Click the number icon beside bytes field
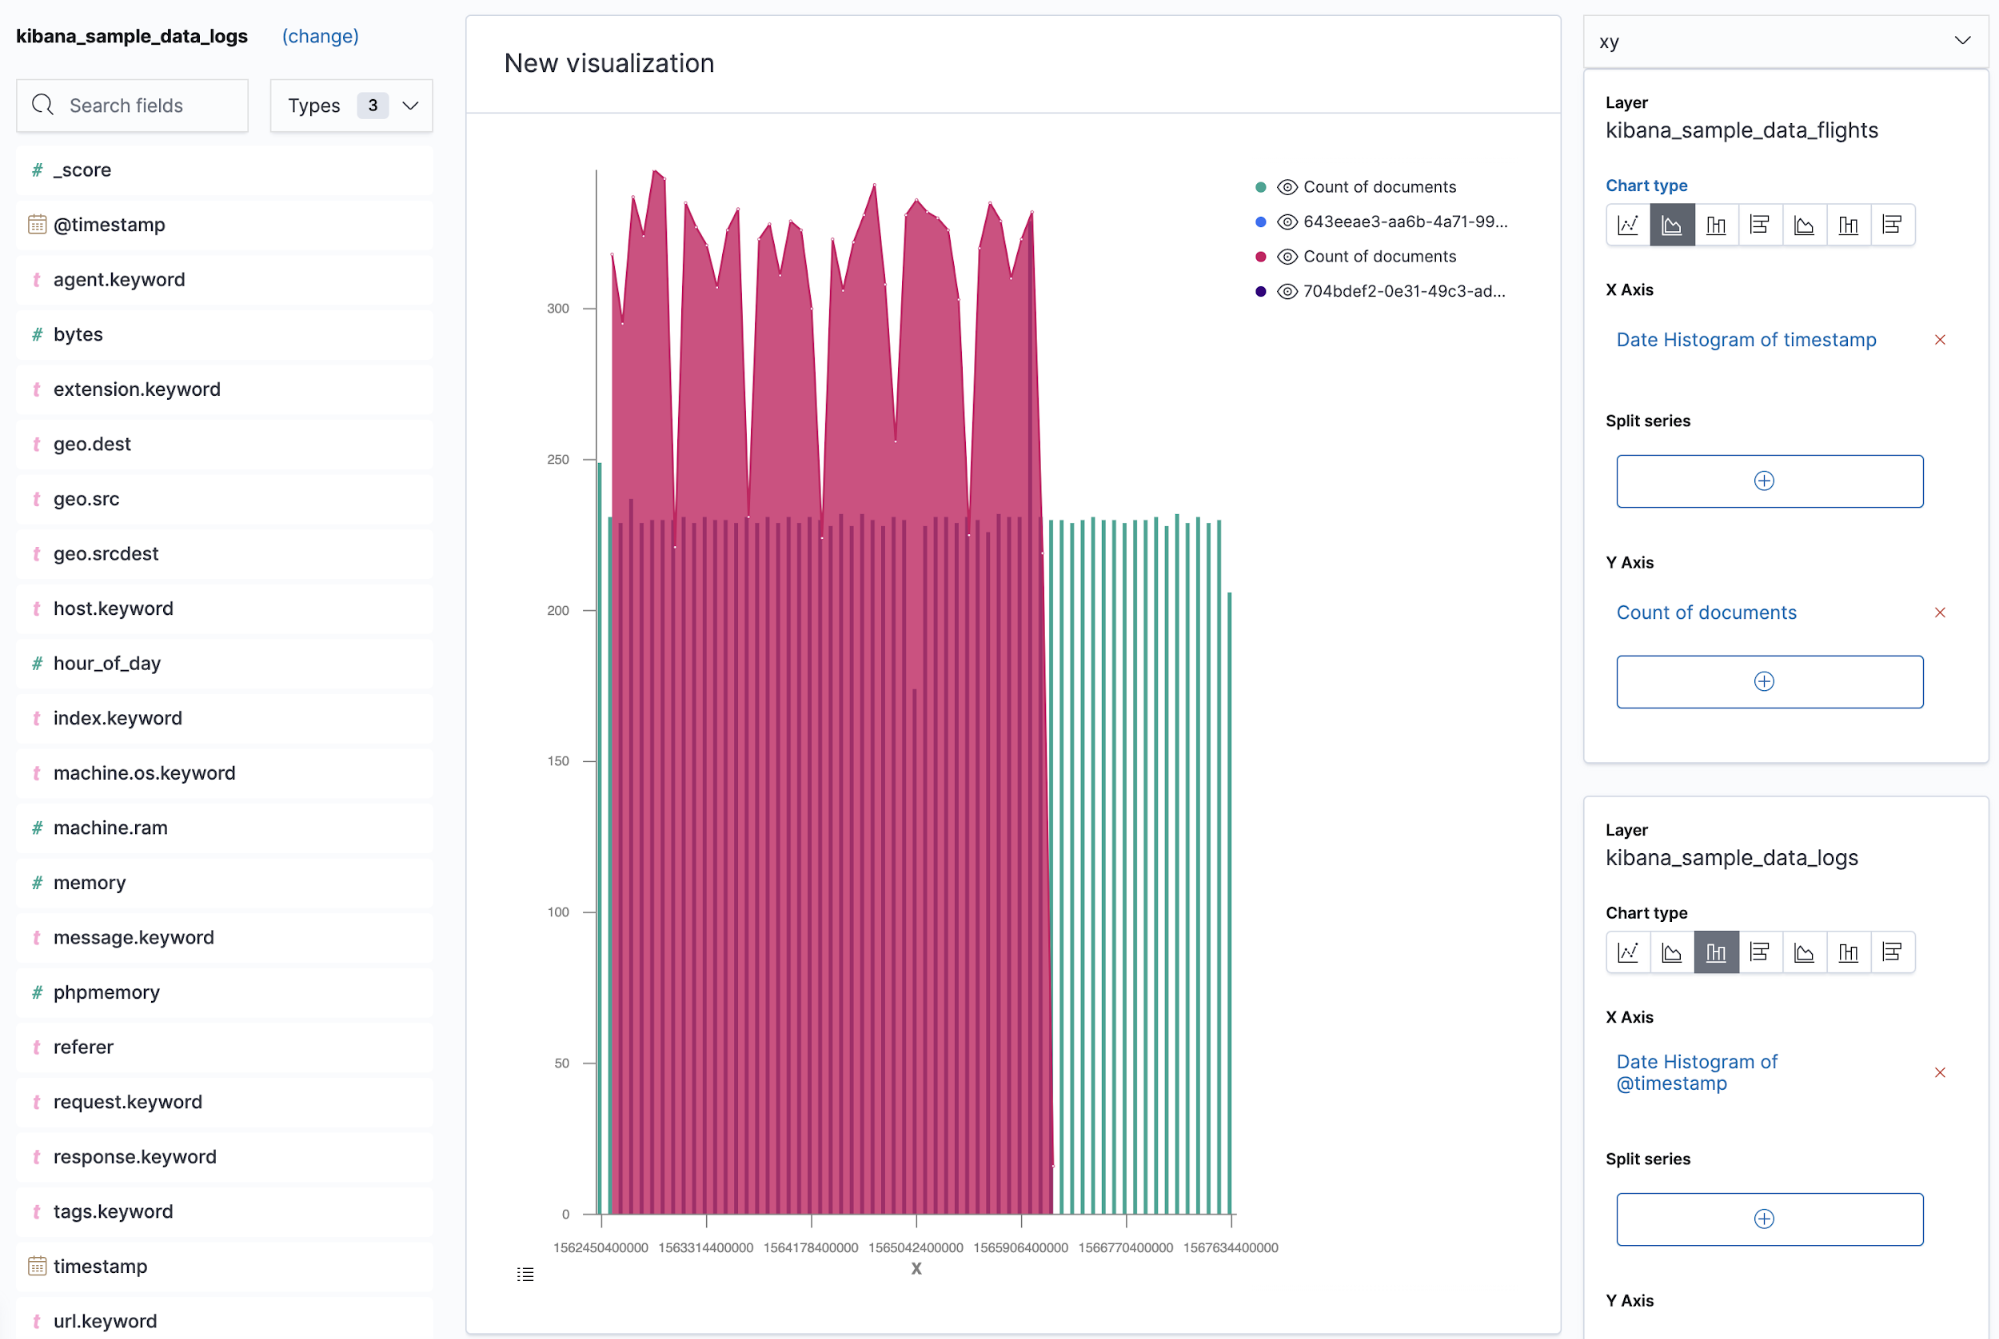This screenshot has height=1339, width=1999. click(37, 334)
